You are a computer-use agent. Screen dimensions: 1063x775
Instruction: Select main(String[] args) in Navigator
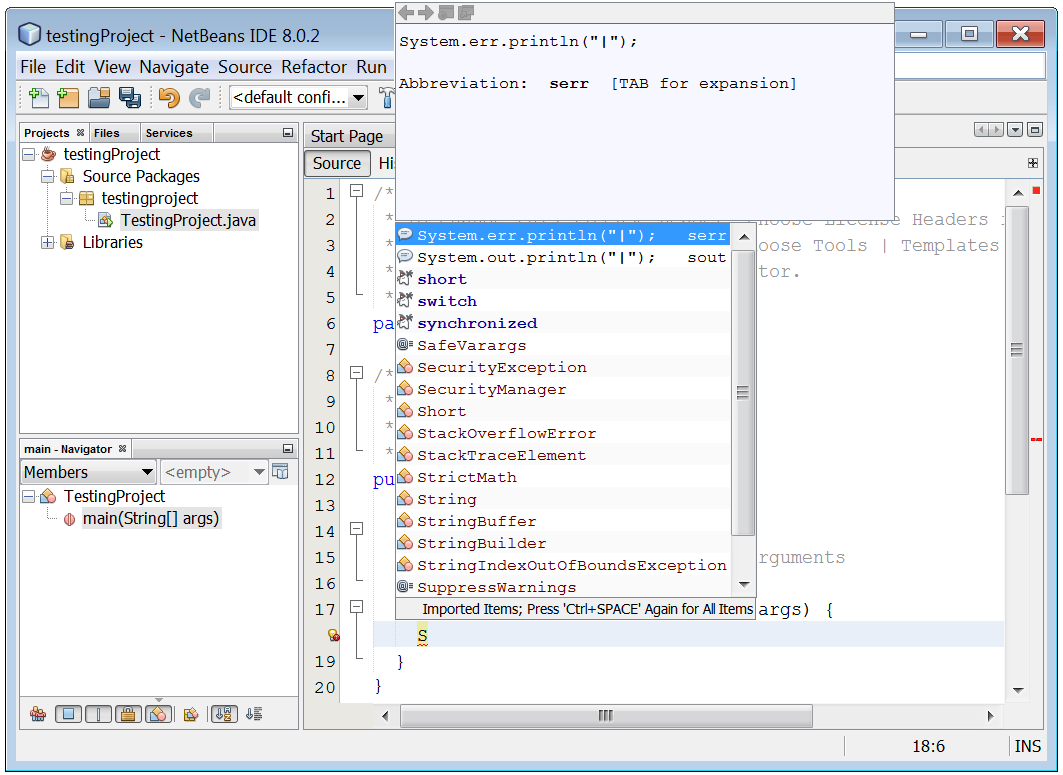coord(151,519)
